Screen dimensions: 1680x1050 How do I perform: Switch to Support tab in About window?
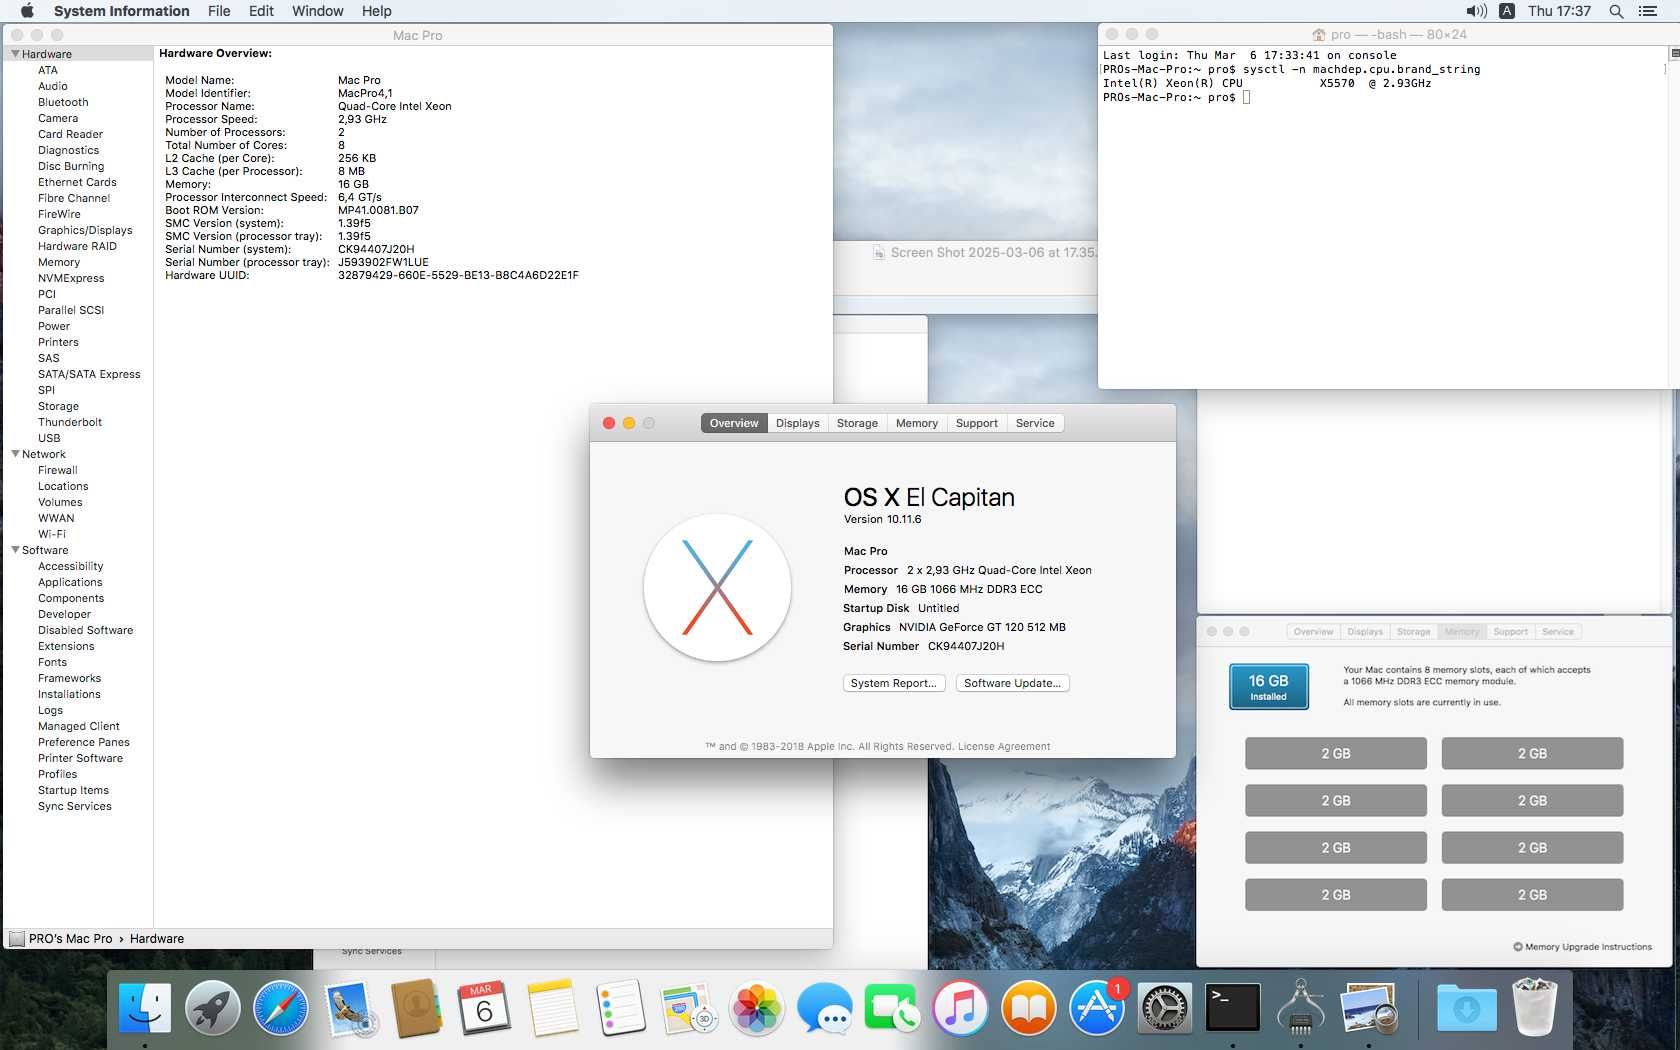pos(976,423)
